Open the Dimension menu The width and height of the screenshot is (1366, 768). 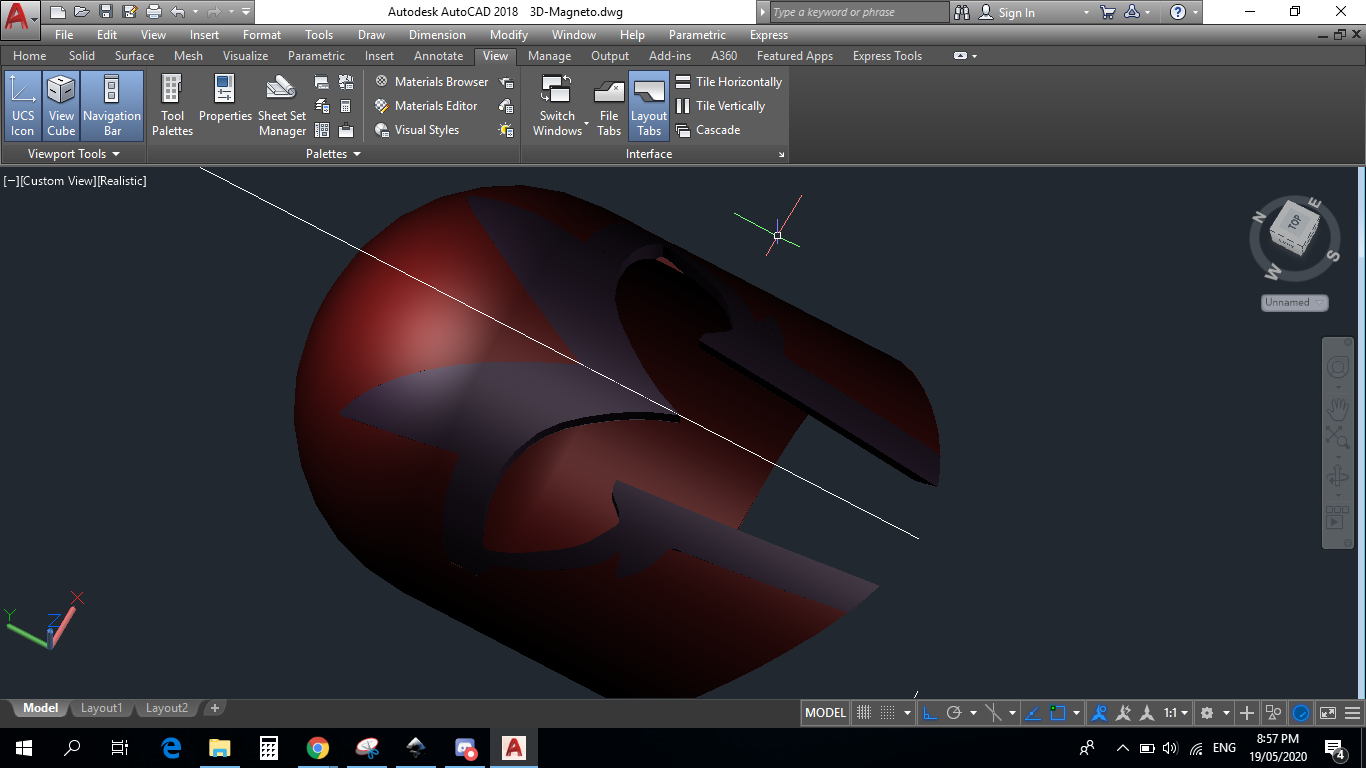[x=437, y=35]
